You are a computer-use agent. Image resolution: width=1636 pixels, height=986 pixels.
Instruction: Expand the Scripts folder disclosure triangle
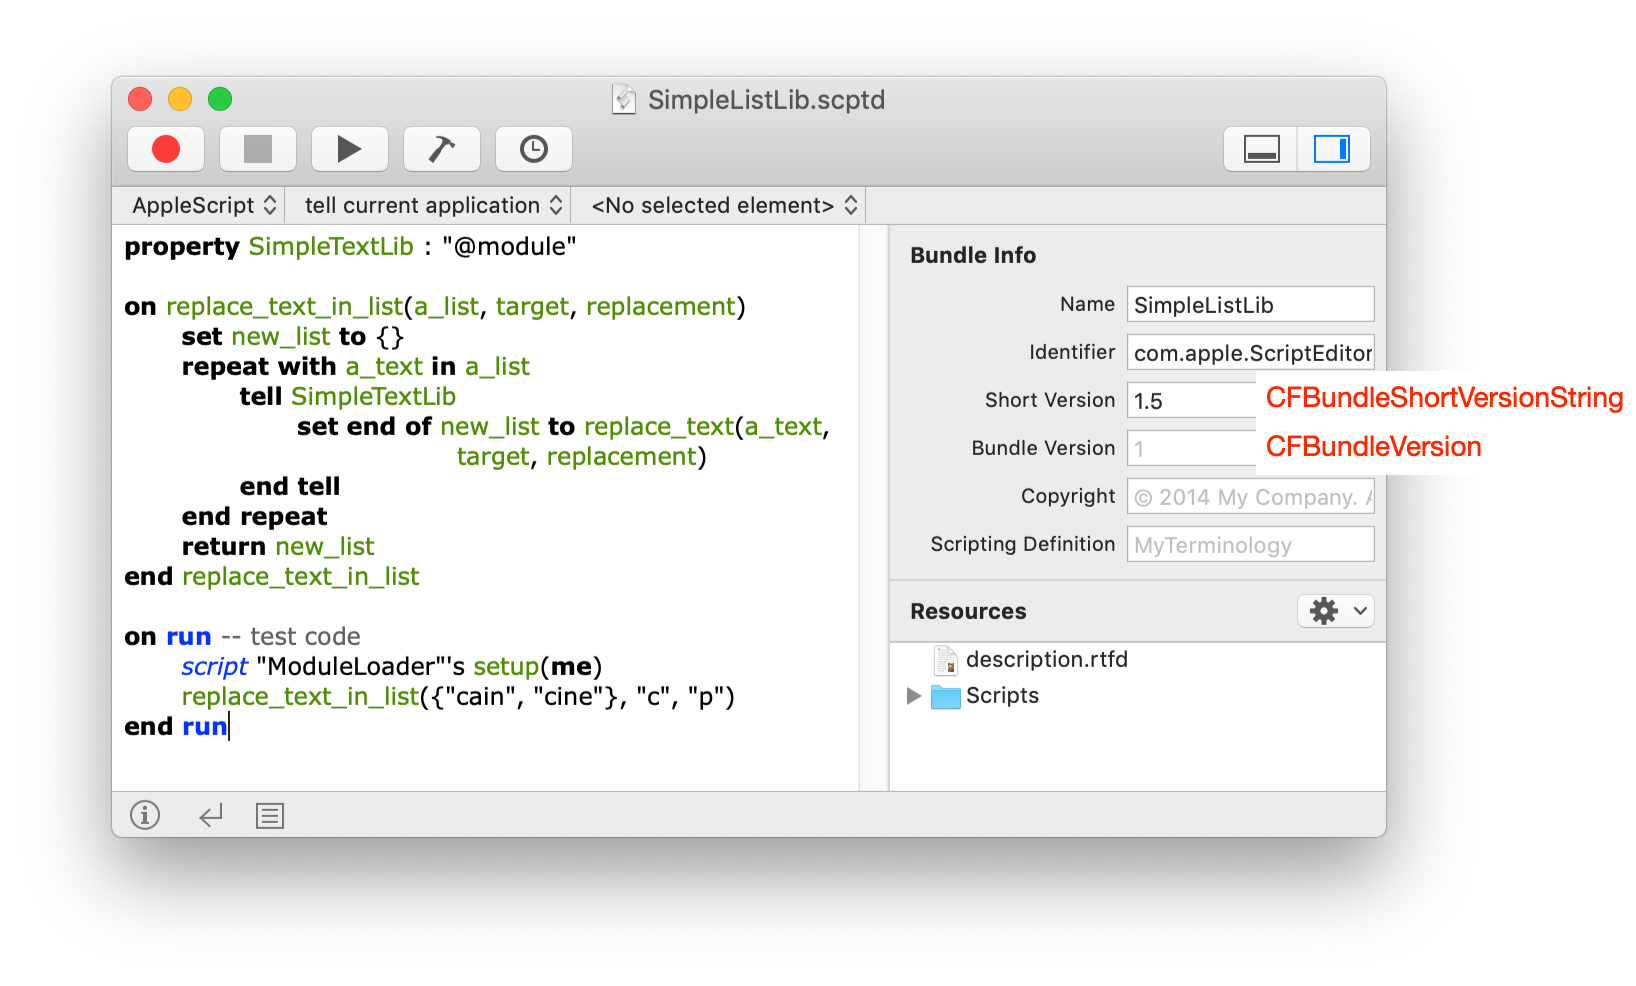[913, 696]
